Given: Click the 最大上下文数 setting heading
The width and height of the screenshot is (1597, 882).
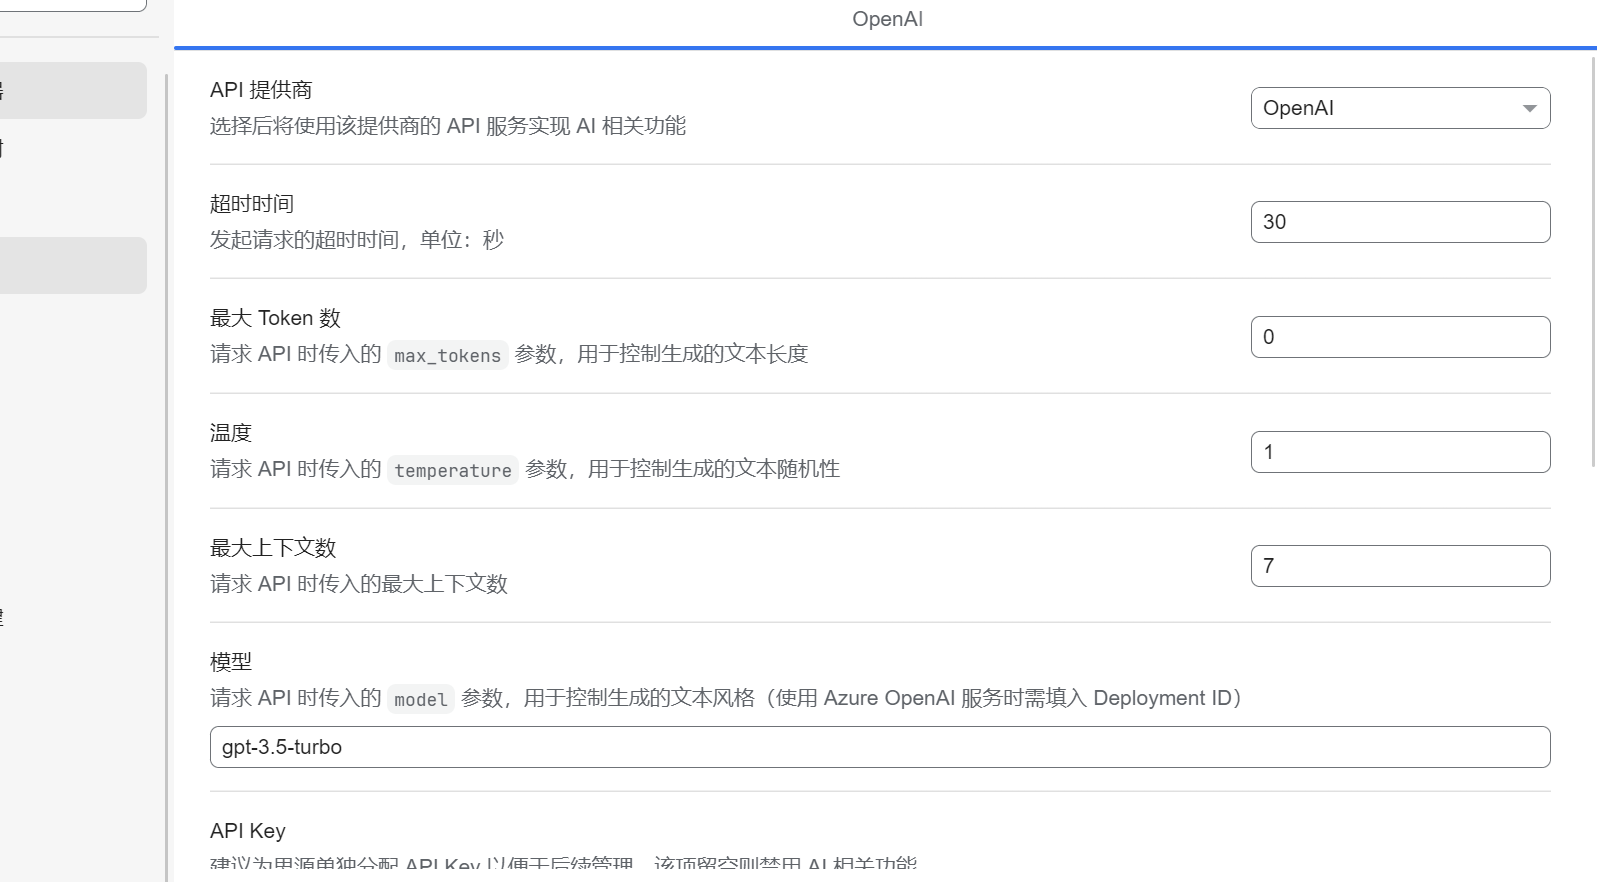Looking at the screenshot, I should click(273, 548).
